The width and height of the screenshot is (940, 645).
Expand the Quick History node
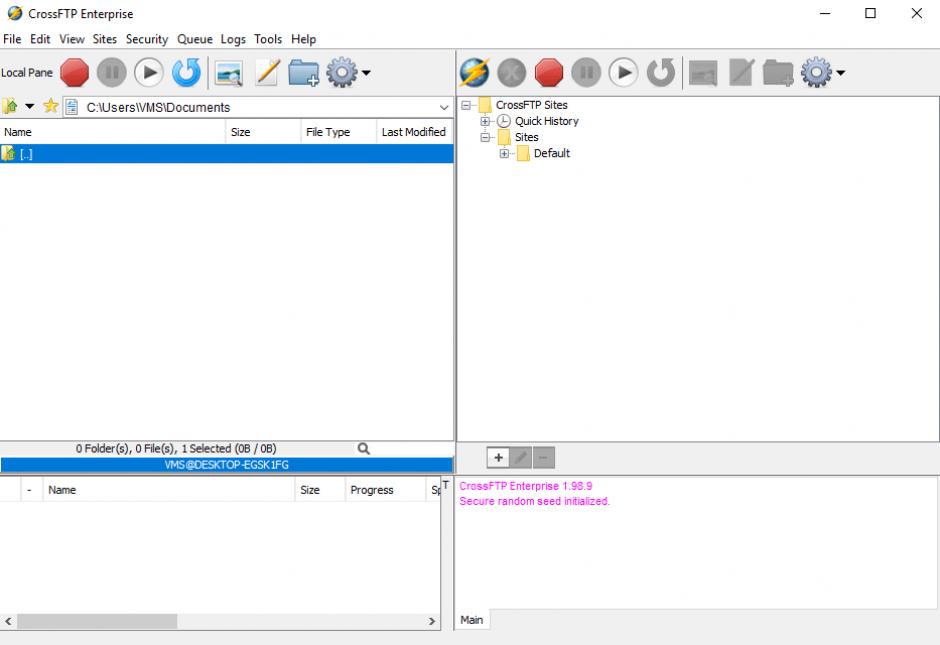[485, 121]
